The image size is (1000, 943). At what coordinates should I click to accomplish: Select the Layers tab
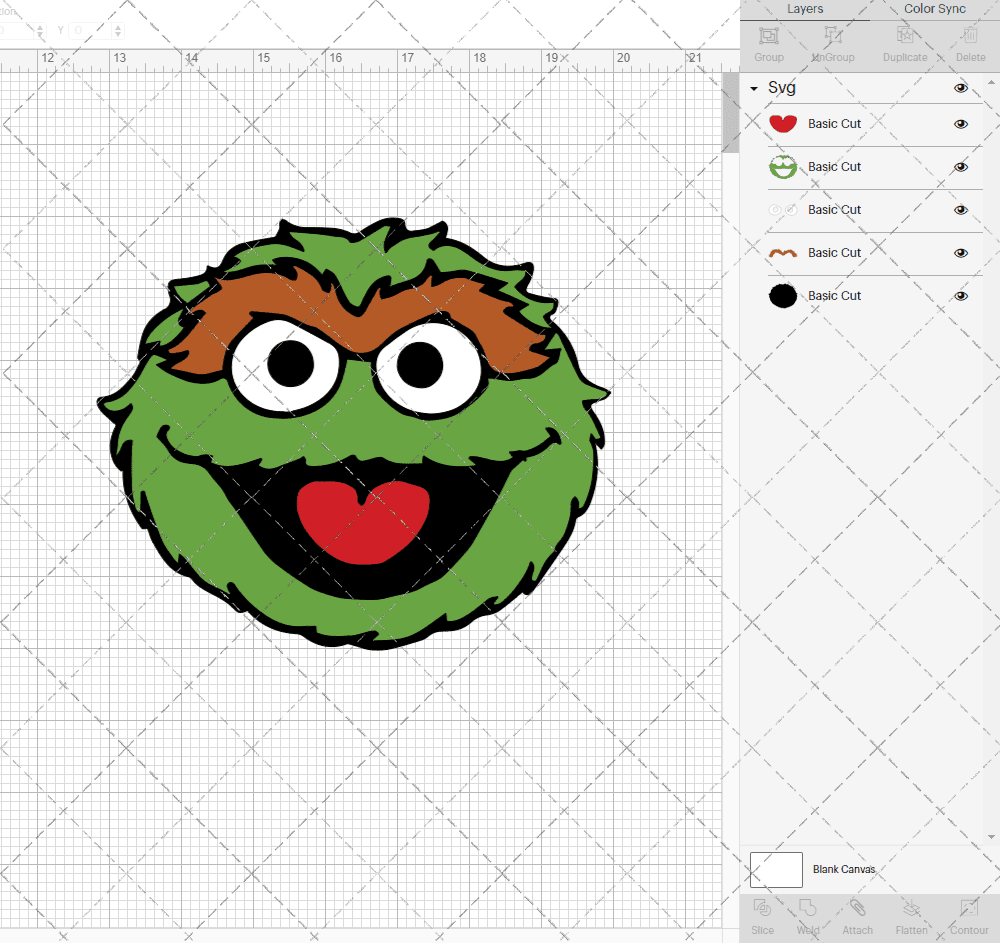[x=805, y=9]
